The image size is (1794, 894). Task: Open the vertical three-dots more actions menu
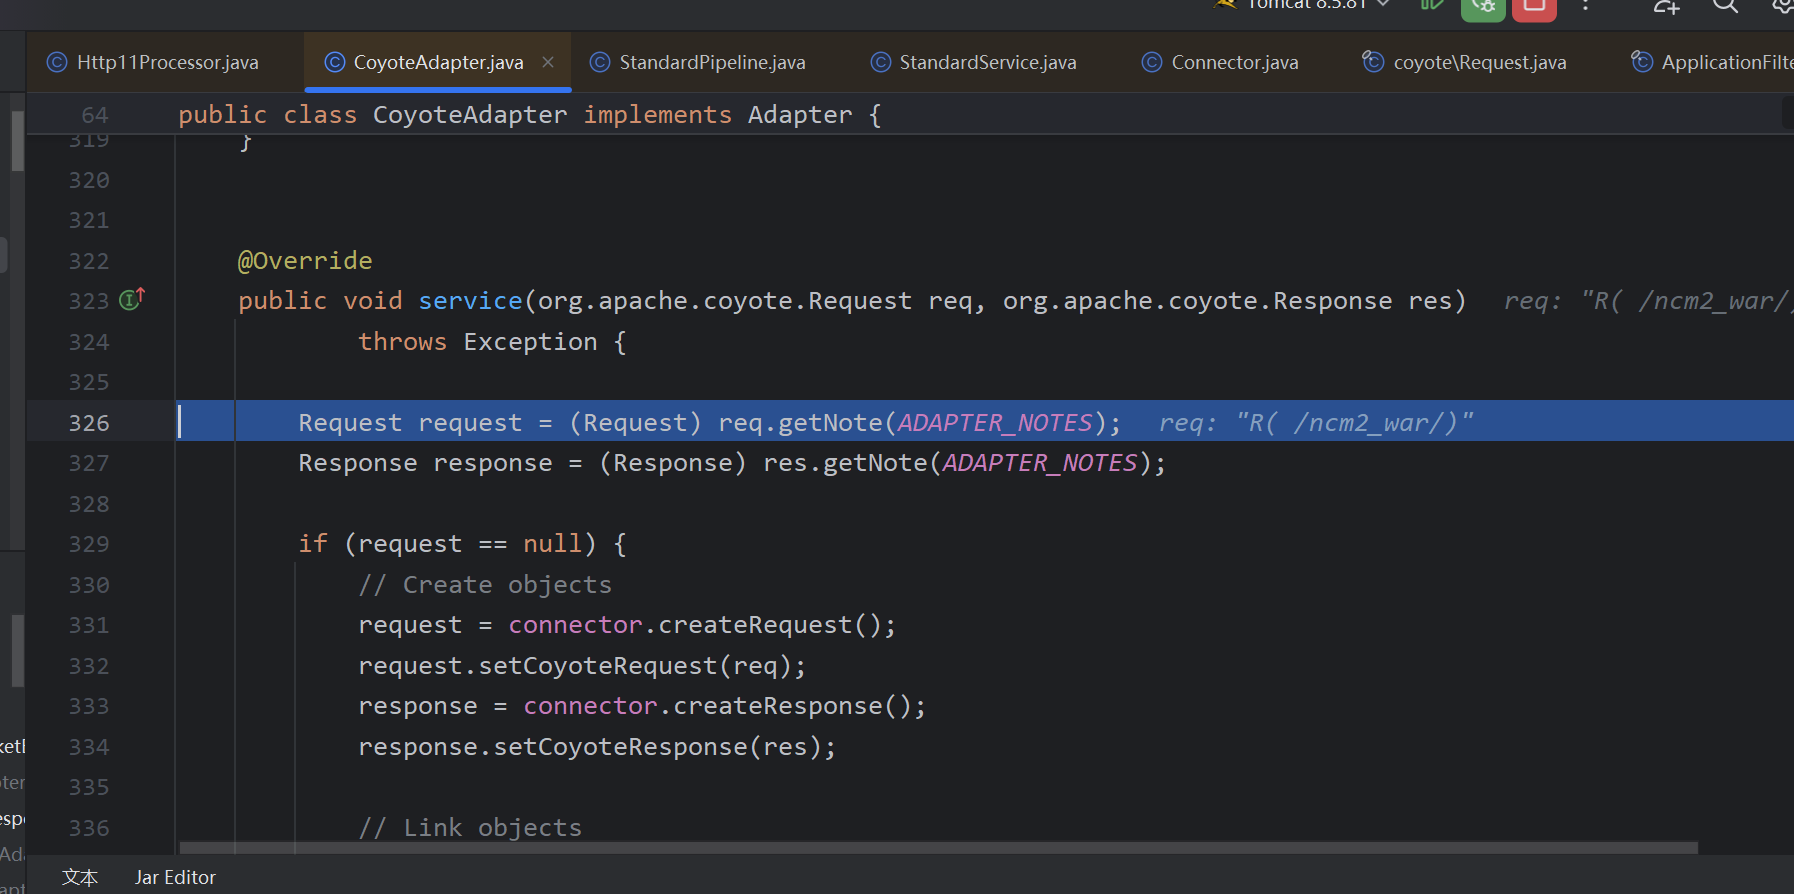tap(1586, 6)
